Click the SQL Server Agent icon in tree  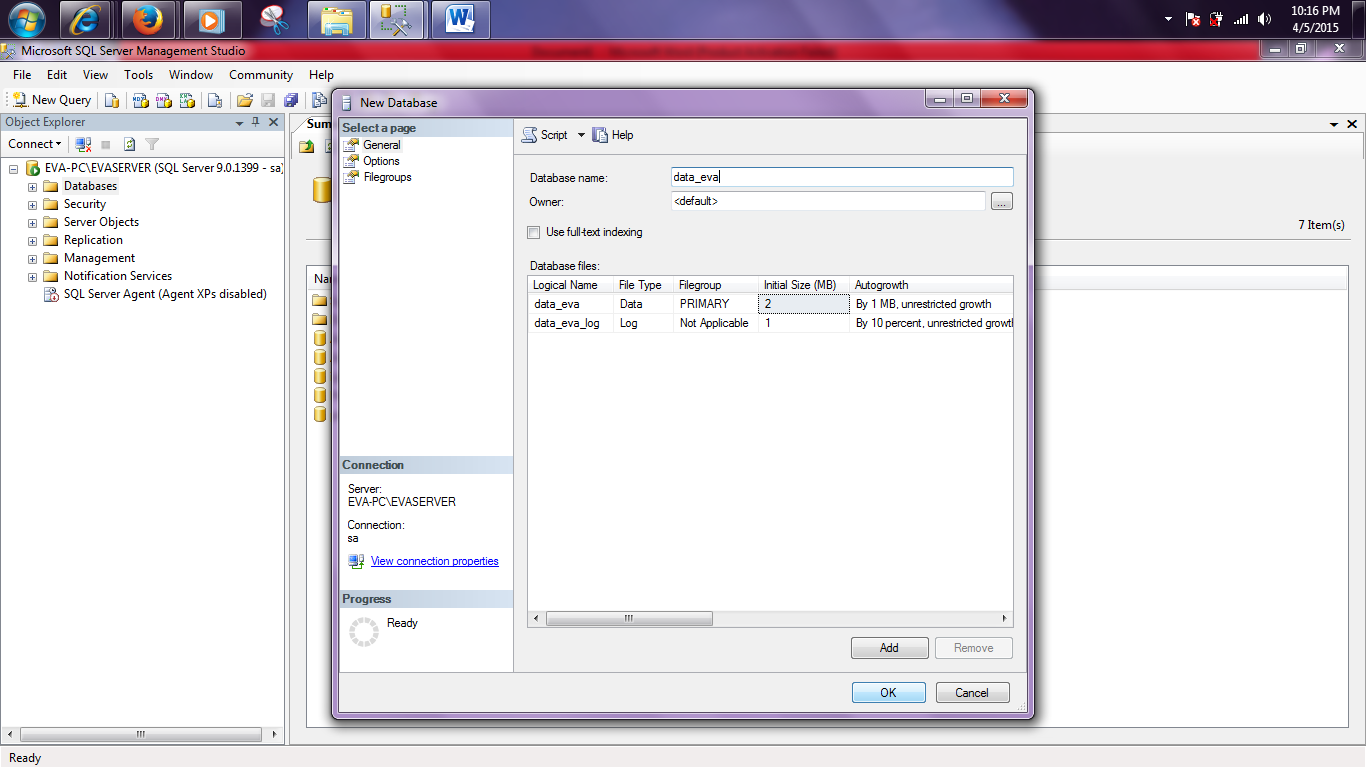point(51,294)
